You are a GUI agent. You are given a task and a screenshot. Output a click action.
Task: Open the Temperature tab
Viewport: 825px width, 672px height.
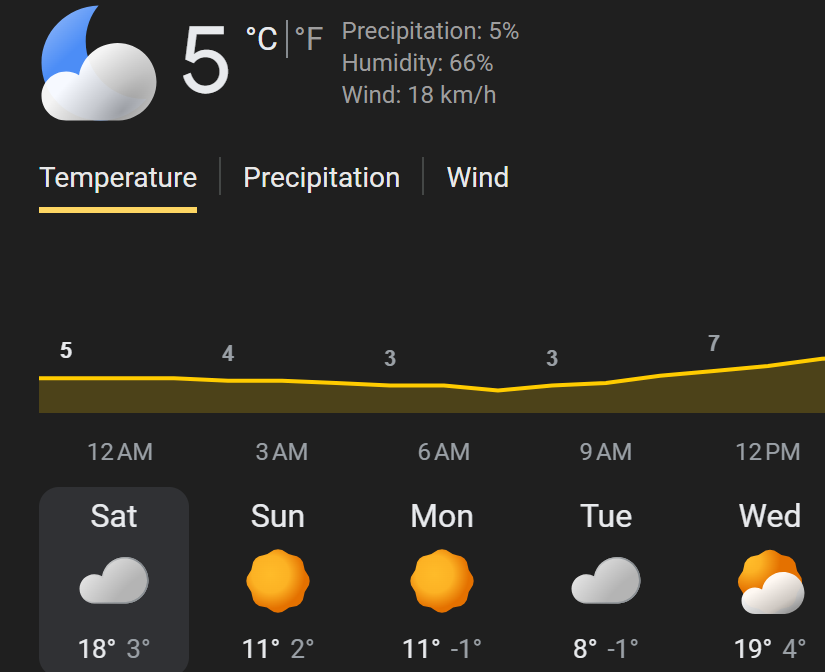[x=118, y=178]
